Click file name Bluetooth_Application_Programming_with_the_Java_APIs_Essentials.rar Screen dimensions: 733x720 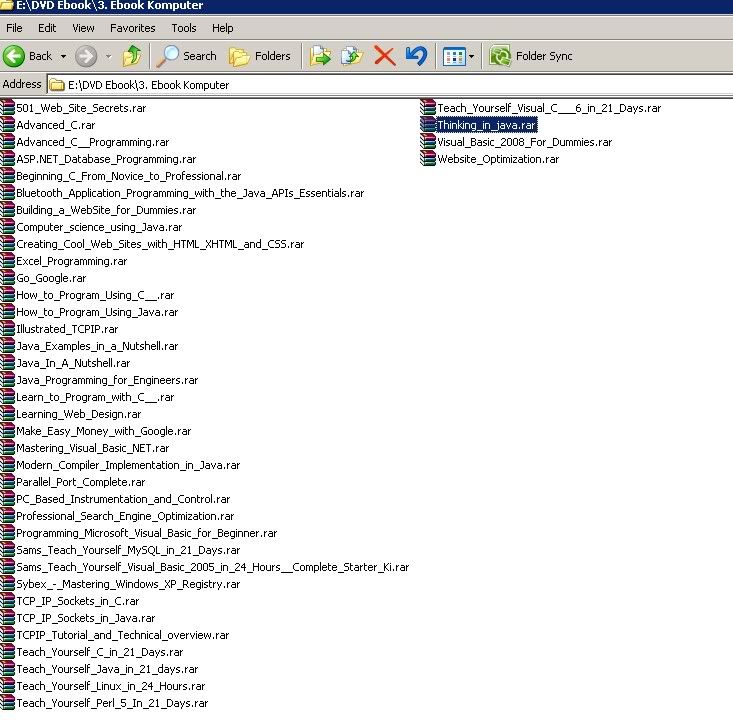[x=190, y=193]
